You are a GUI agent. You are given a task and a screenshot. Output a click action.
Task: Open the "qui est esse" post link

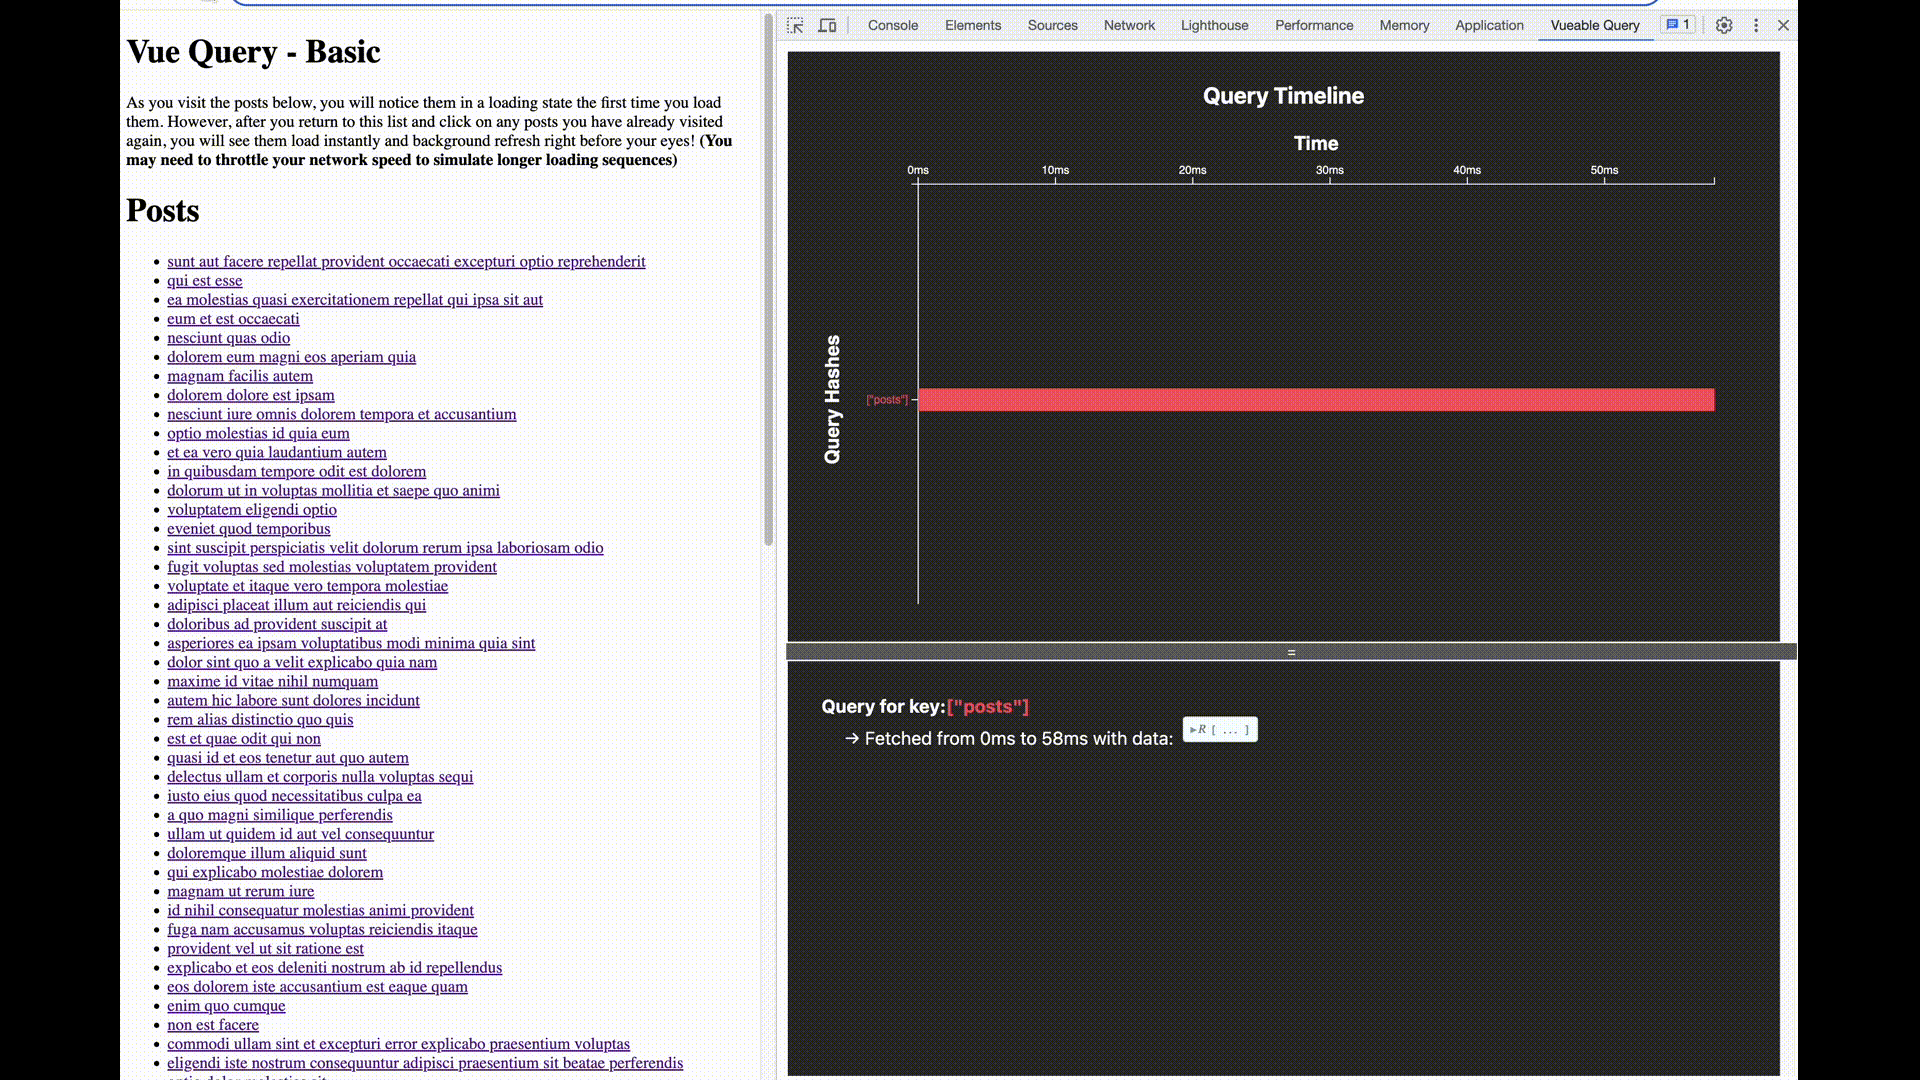tap(204, 281)
